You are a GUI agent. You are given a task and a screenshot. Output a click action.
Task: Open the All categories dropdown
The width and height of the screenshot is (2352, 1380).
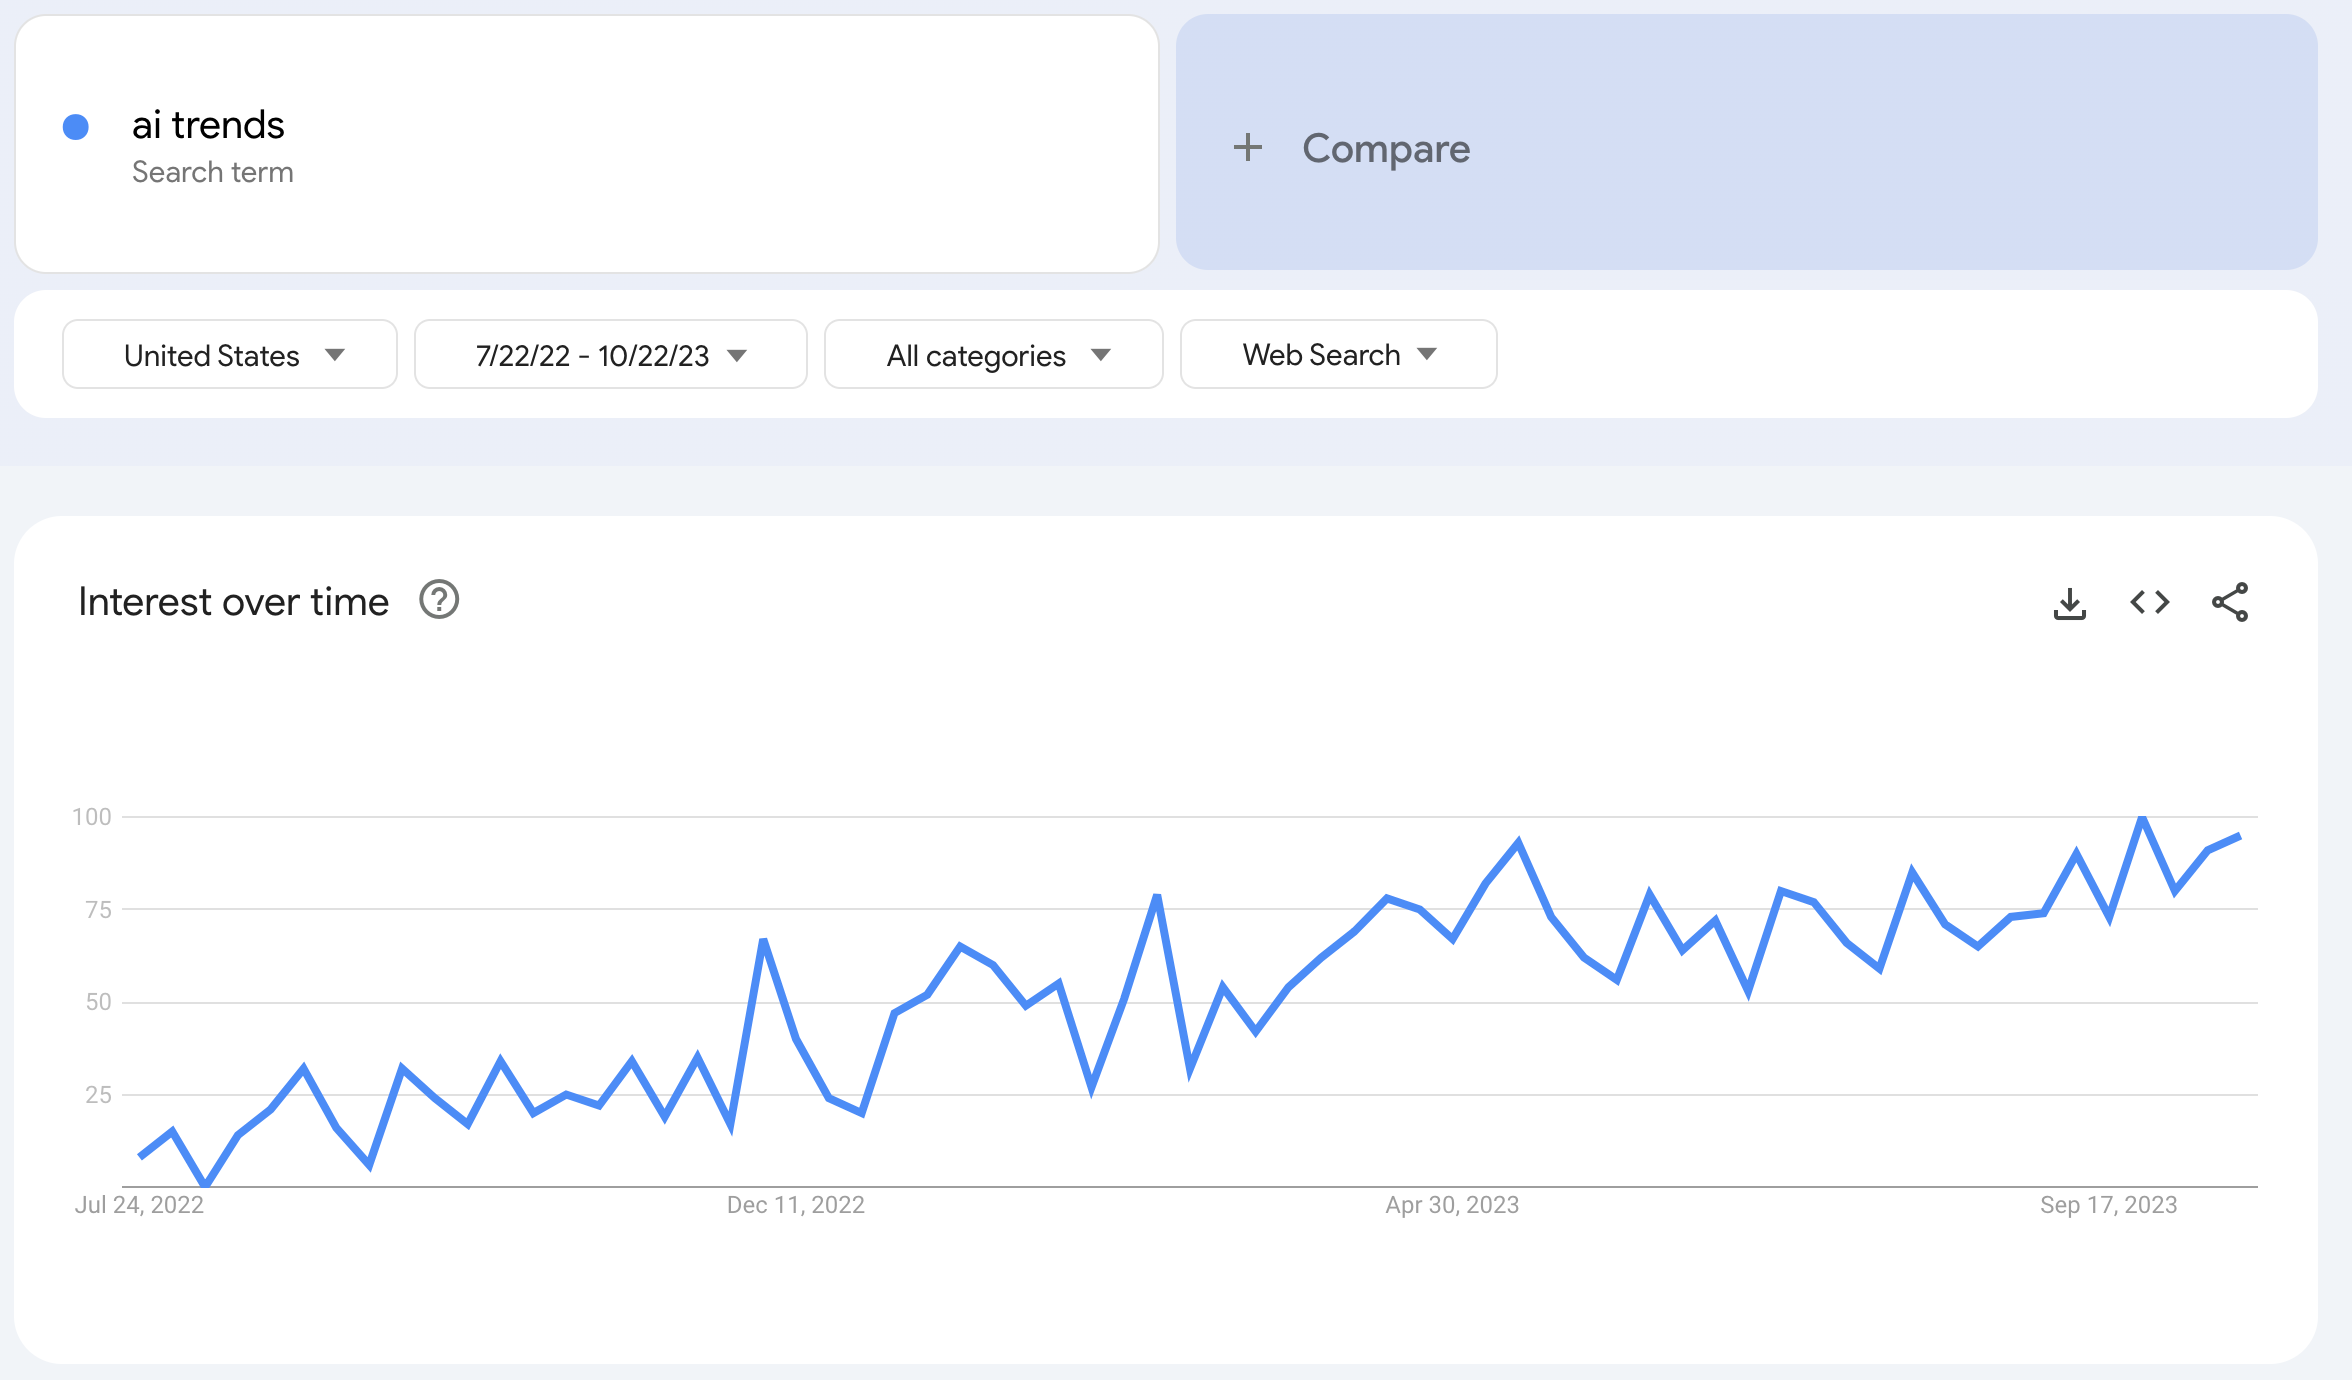(x=993, y=355)
